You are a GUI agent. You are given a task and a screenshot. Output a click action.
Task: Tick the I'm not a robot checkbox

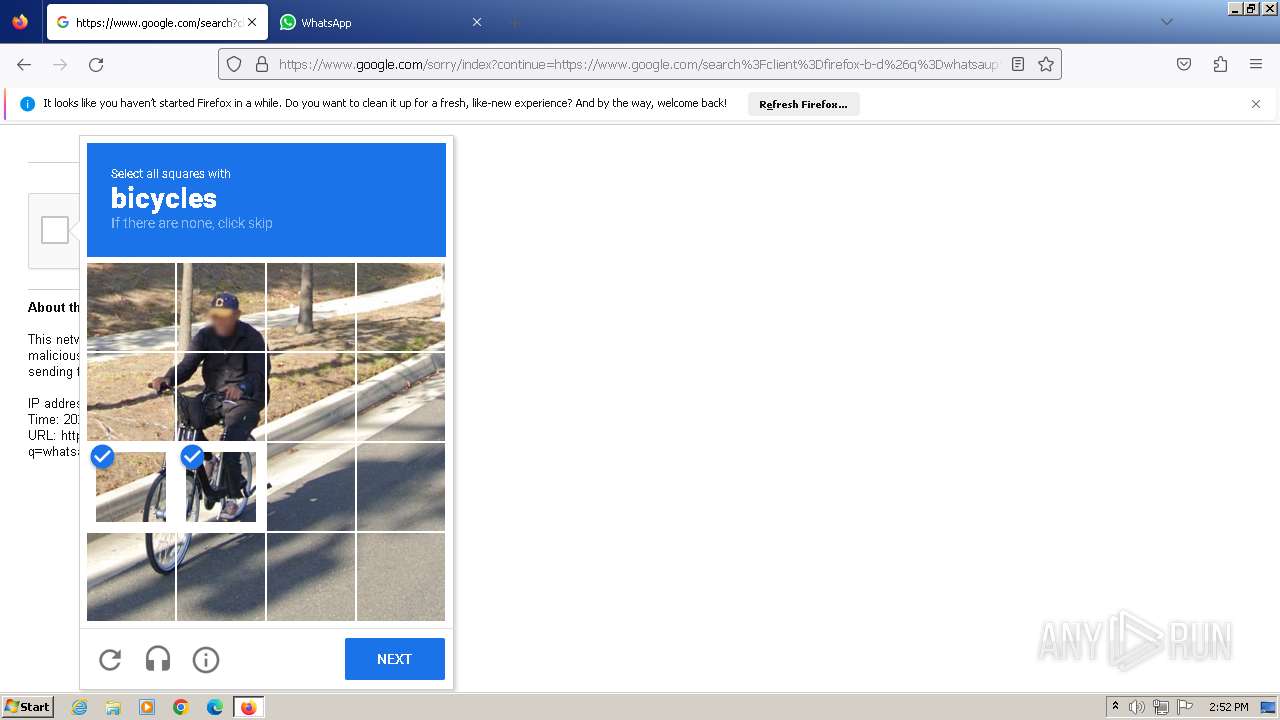[55, 230]
